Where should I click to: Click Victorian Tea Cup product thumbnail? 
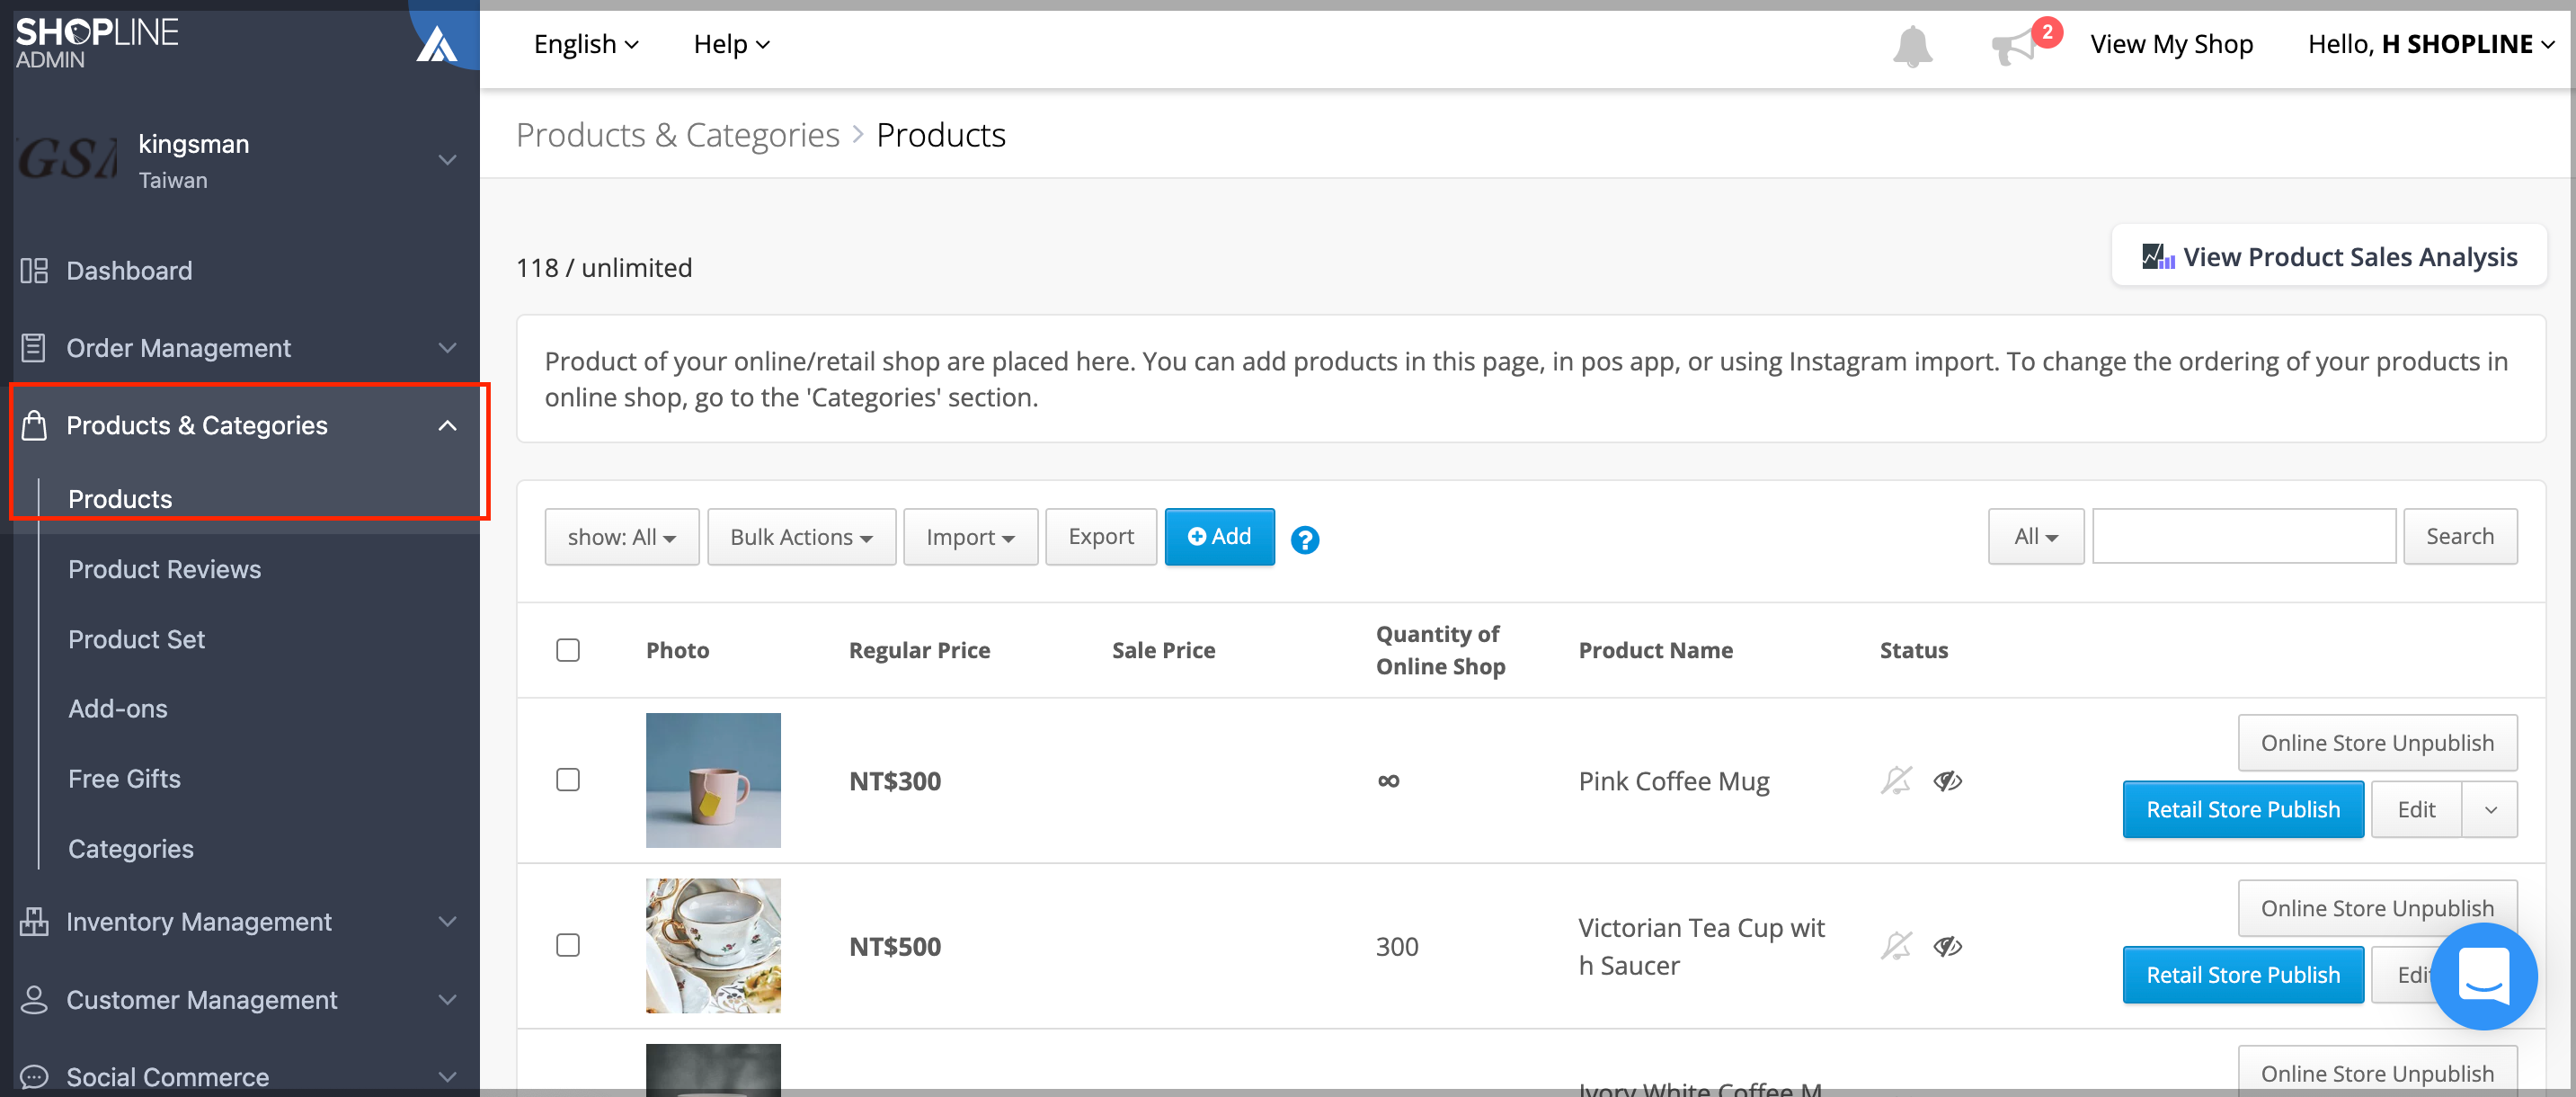[x=713, y=946]
